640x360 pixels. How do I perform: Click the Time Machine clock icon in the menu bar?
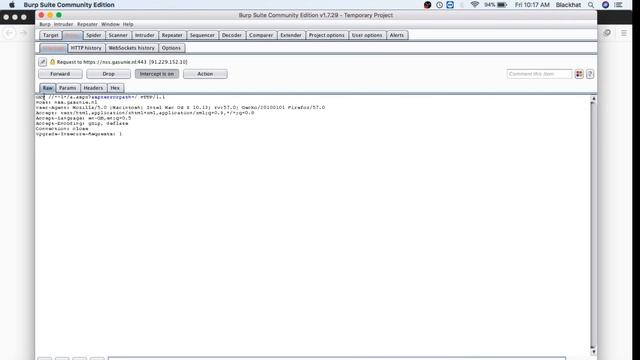point(439,5)
